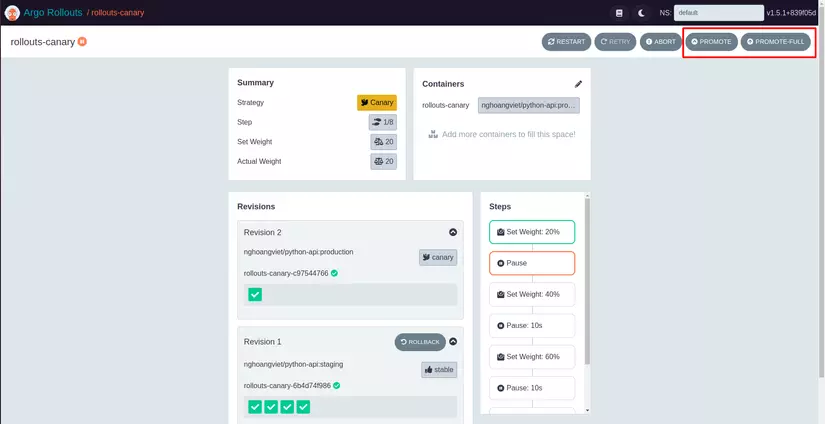Edit containers with the pencil icon
The height and width of the screenshot is (424, 825).
[578, 84]
